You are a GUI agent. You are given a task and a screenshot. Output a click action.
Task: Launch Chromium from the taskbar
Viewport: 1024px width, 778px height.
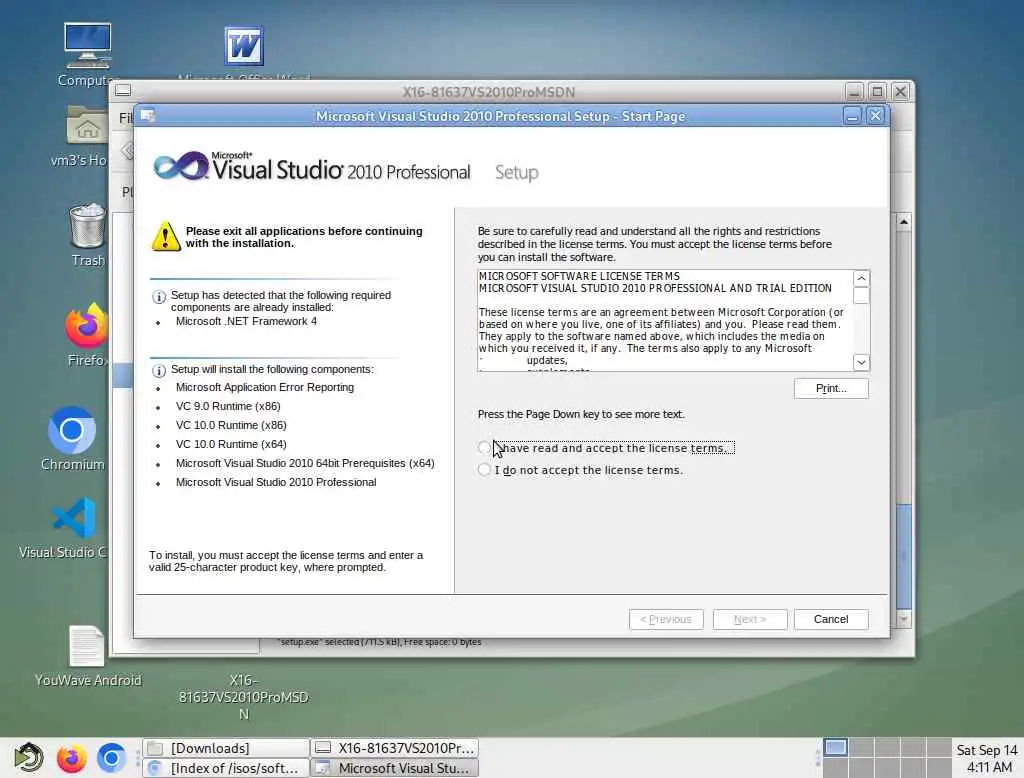pyautogui.click(x=111, y=758)
